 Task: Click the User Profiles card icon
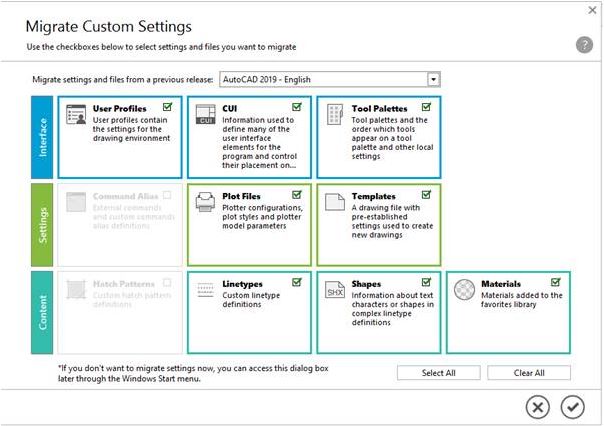click(x=76, y=114)
